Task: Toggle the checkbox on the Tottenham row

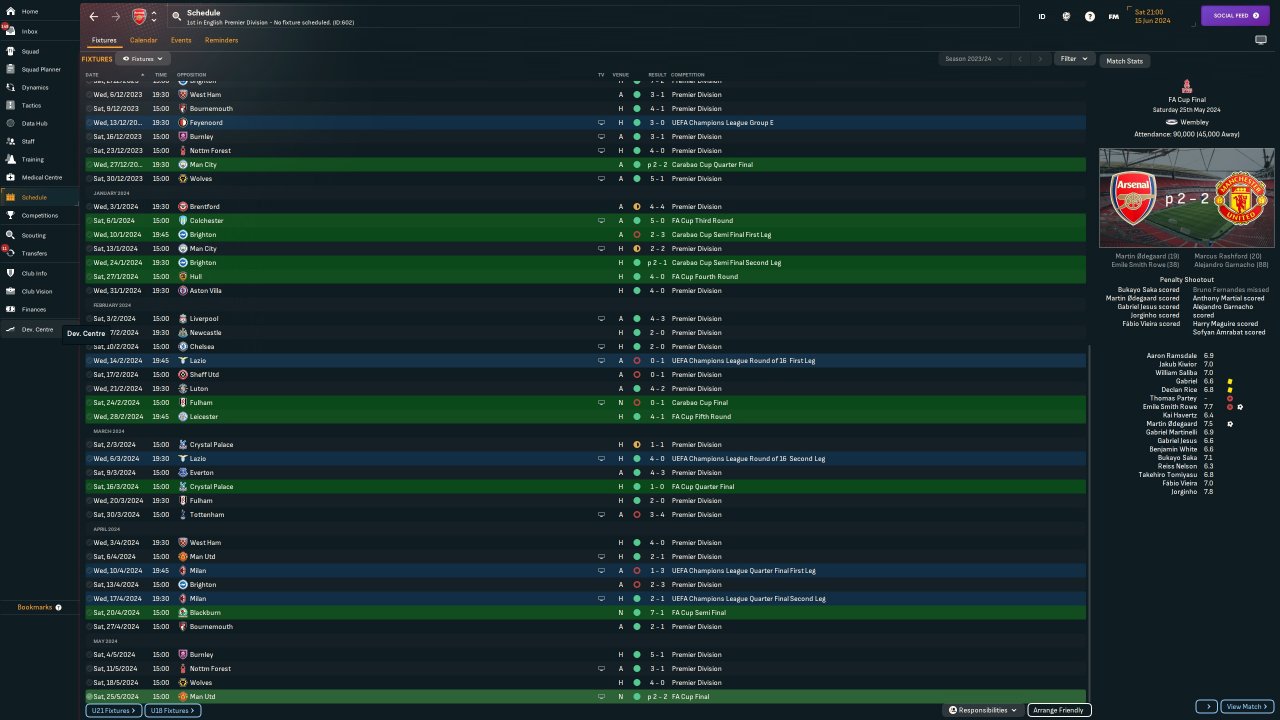Action: click(x=89, y=515)
